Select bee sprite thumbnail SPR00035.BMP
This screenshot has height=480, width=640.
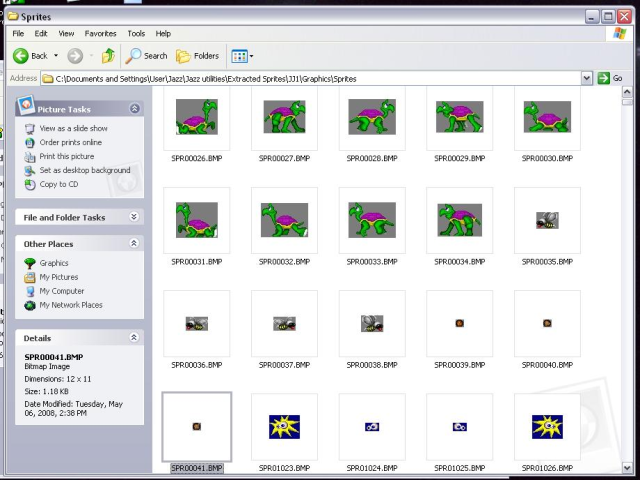point(547,220)
